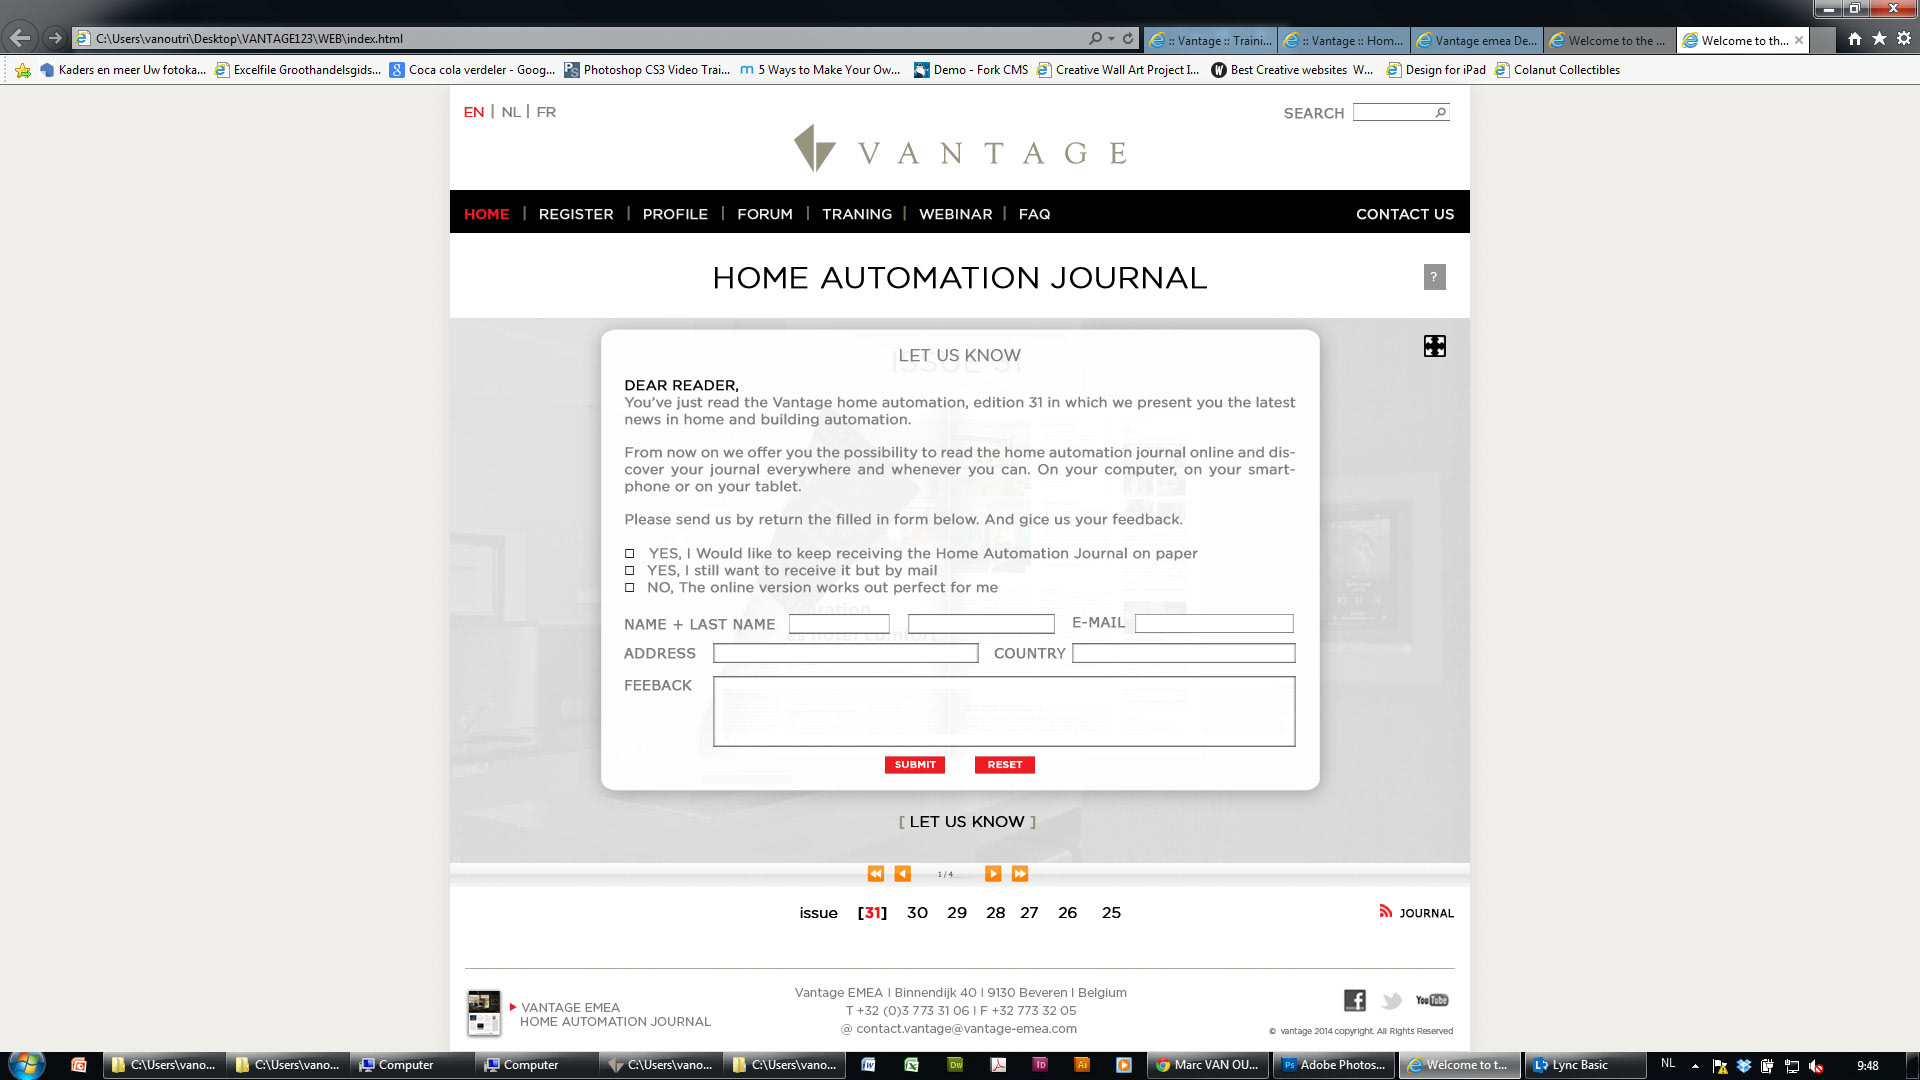Check 'NO, online version works' option

click(x=629, y=587)
